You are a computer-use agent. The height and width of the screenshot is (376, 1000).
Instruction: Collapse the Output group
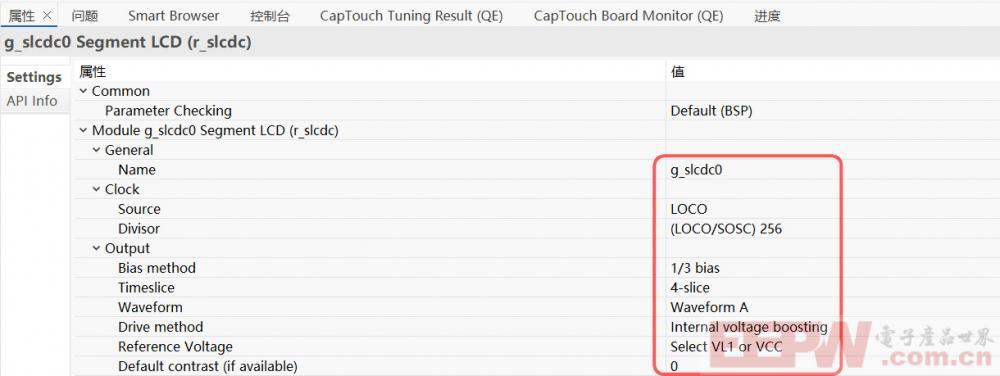(96, 248)
